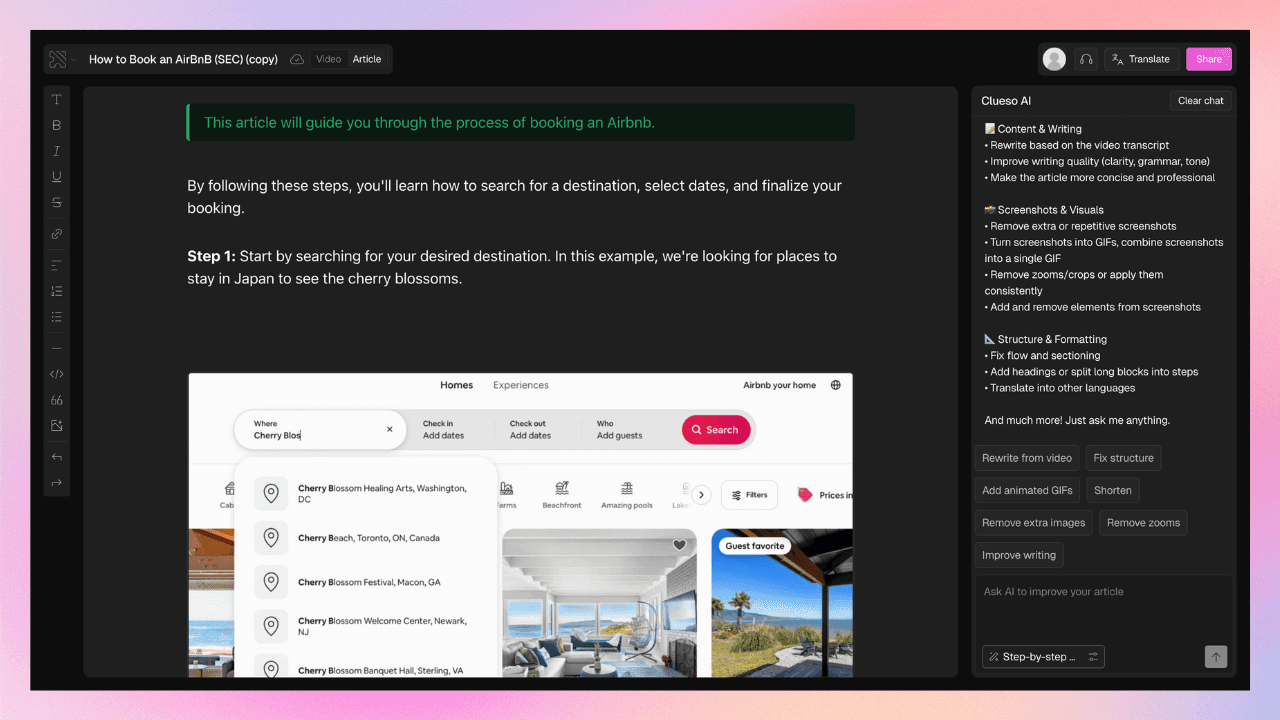The image size is (1280, 720).
Task: Toggle underline formatting
Action: click(57, 177)
